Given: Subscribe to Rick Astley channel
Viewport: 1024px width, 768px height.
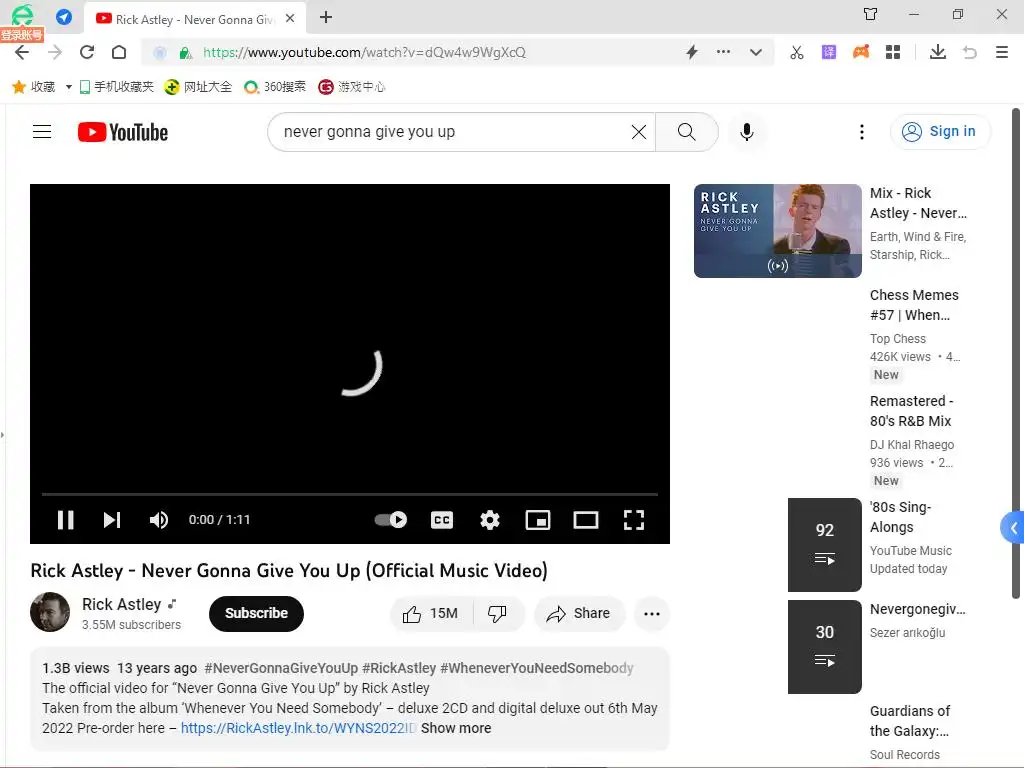Looking at the screenshot, I should (x=256, y=613).
